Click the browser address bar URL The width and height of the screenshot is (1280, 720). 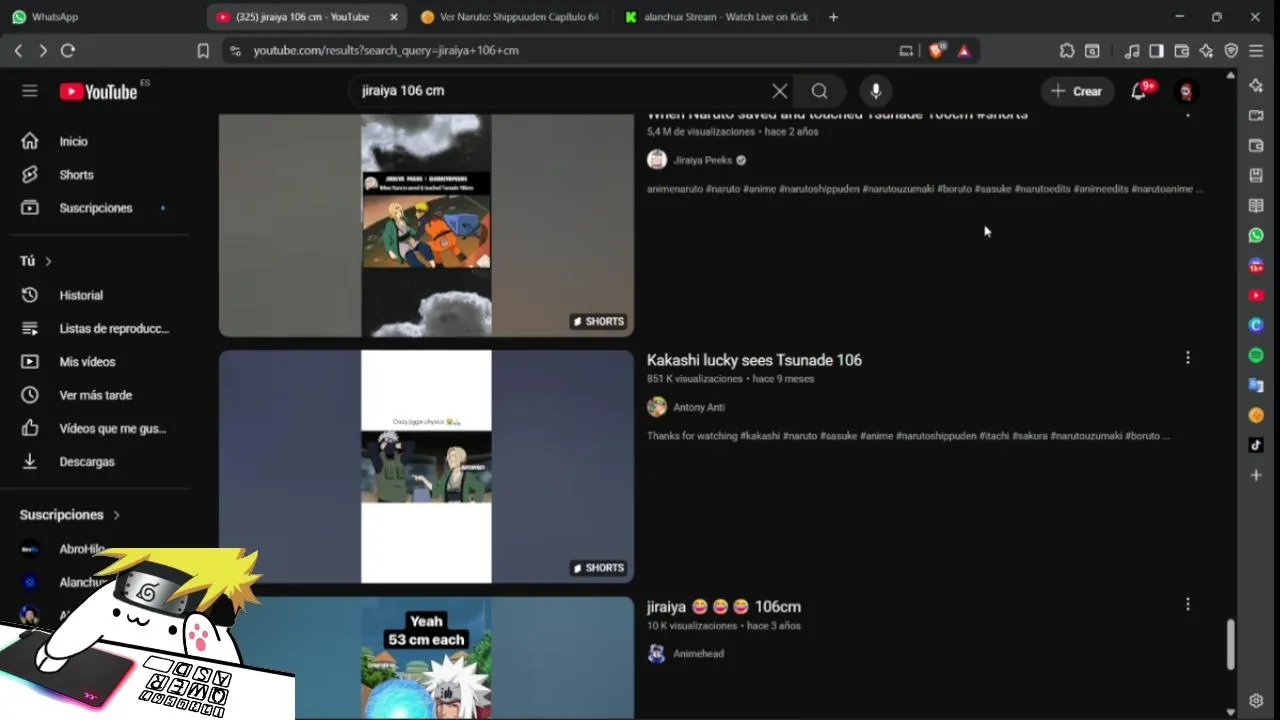pyautogui.click(x=386, y=50)
